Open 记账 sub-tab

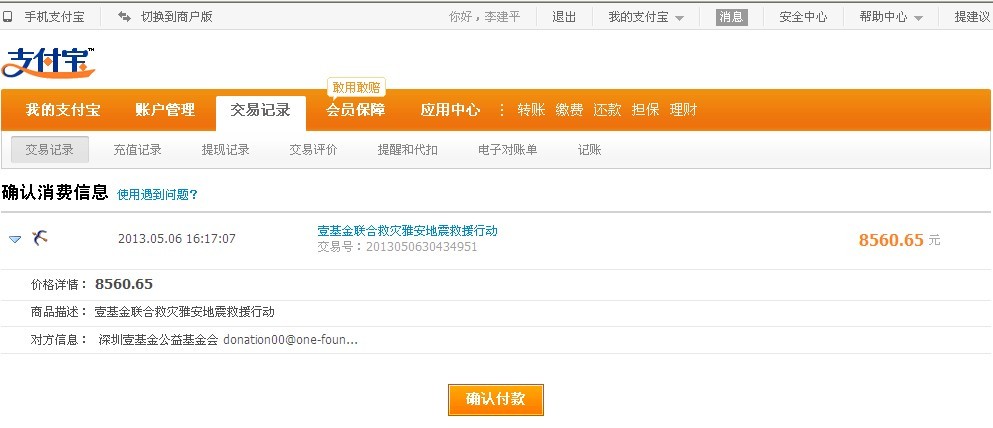[589, 150]
